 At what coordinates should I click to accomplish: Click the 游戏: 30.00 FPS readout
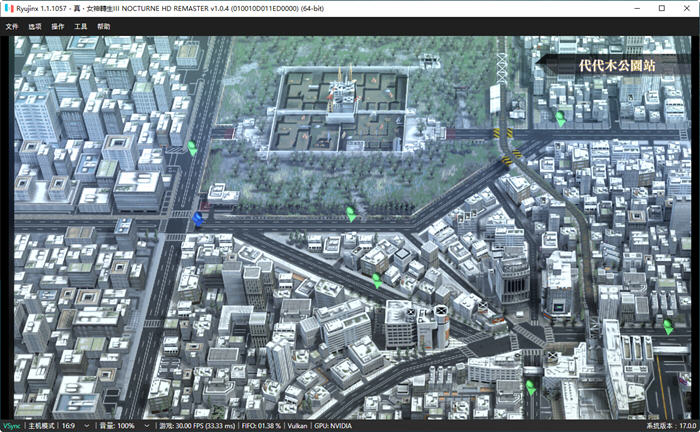tap(197, 426)
